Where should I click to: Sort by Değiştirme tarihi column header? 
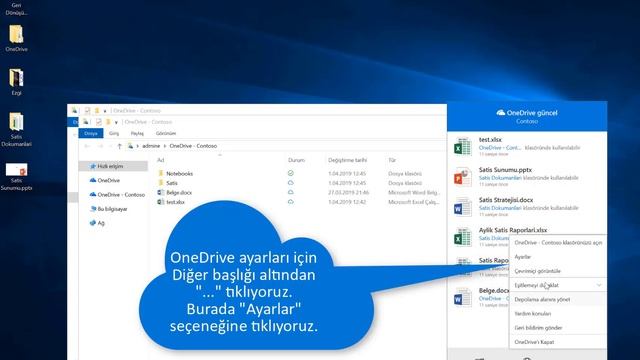[347, 160]
